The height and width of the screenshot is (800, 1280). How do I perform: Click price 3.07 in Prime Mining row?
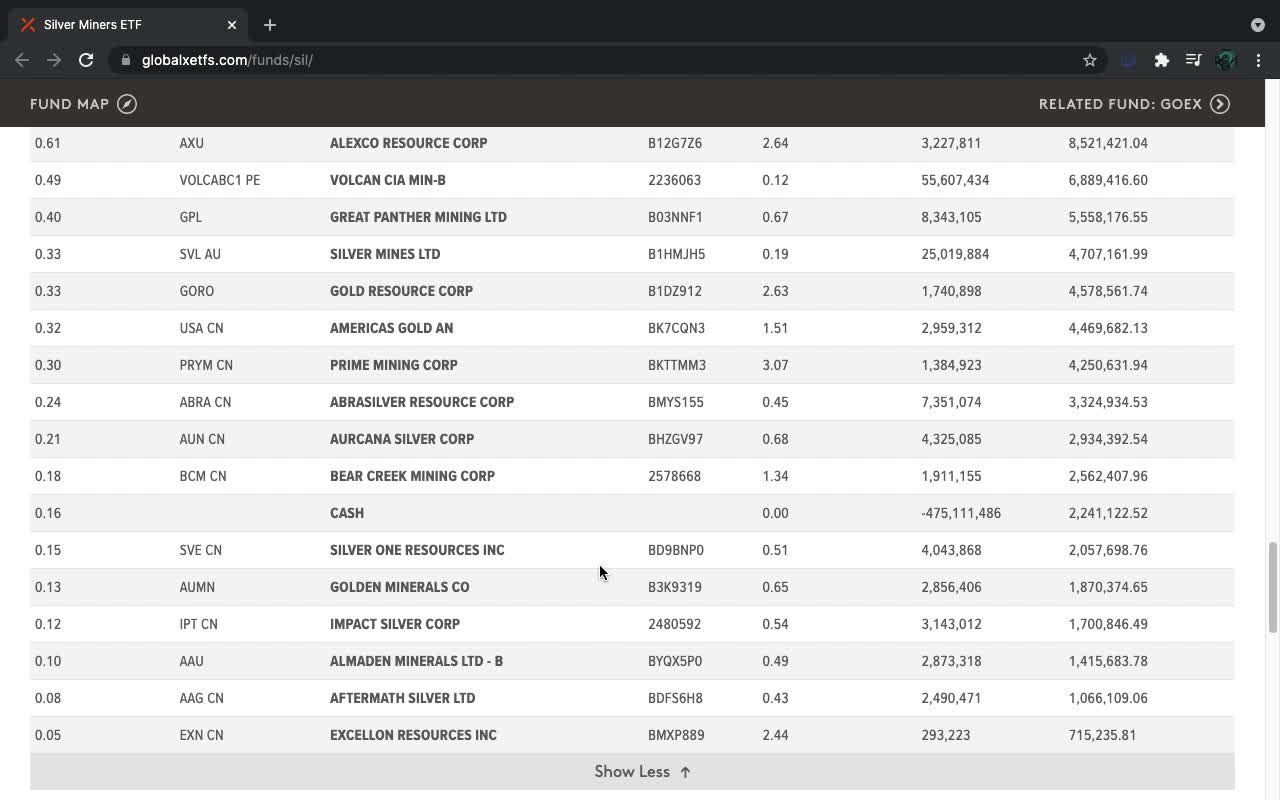tap(775, 365)
